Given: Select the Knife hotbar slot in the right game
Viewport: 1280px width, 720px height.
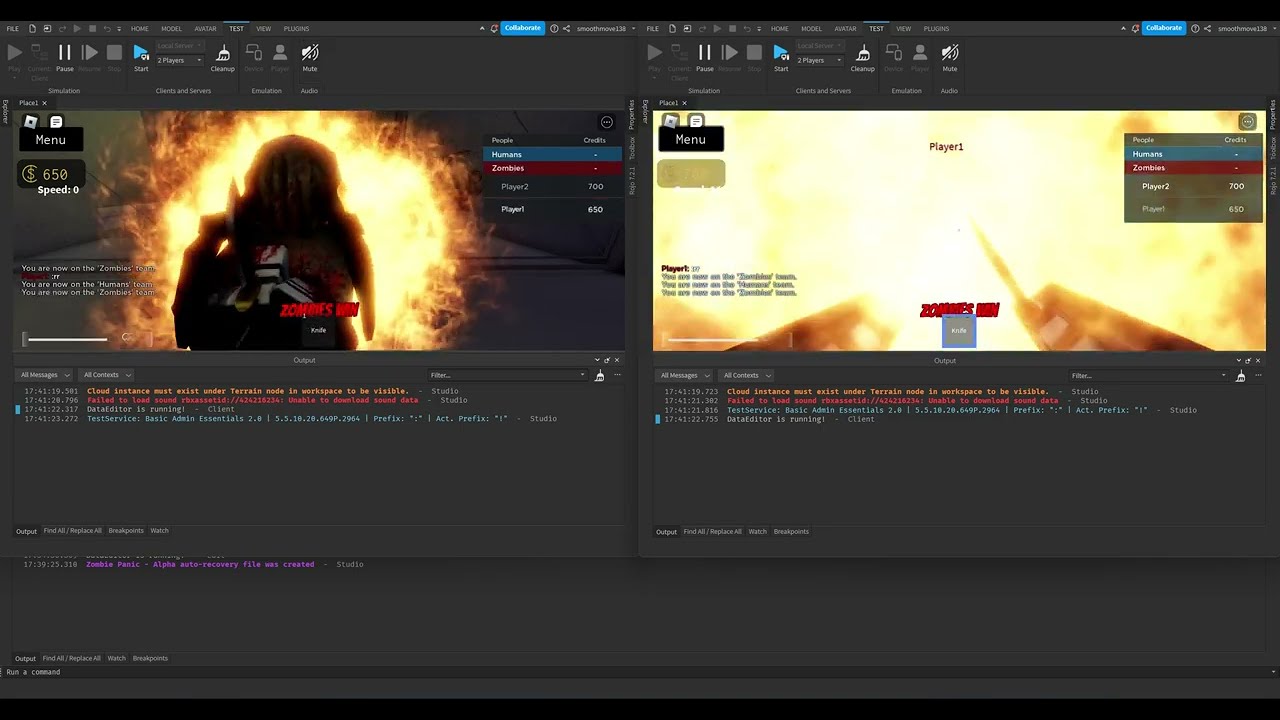Looking at the screenshot, I should [959, 331].
